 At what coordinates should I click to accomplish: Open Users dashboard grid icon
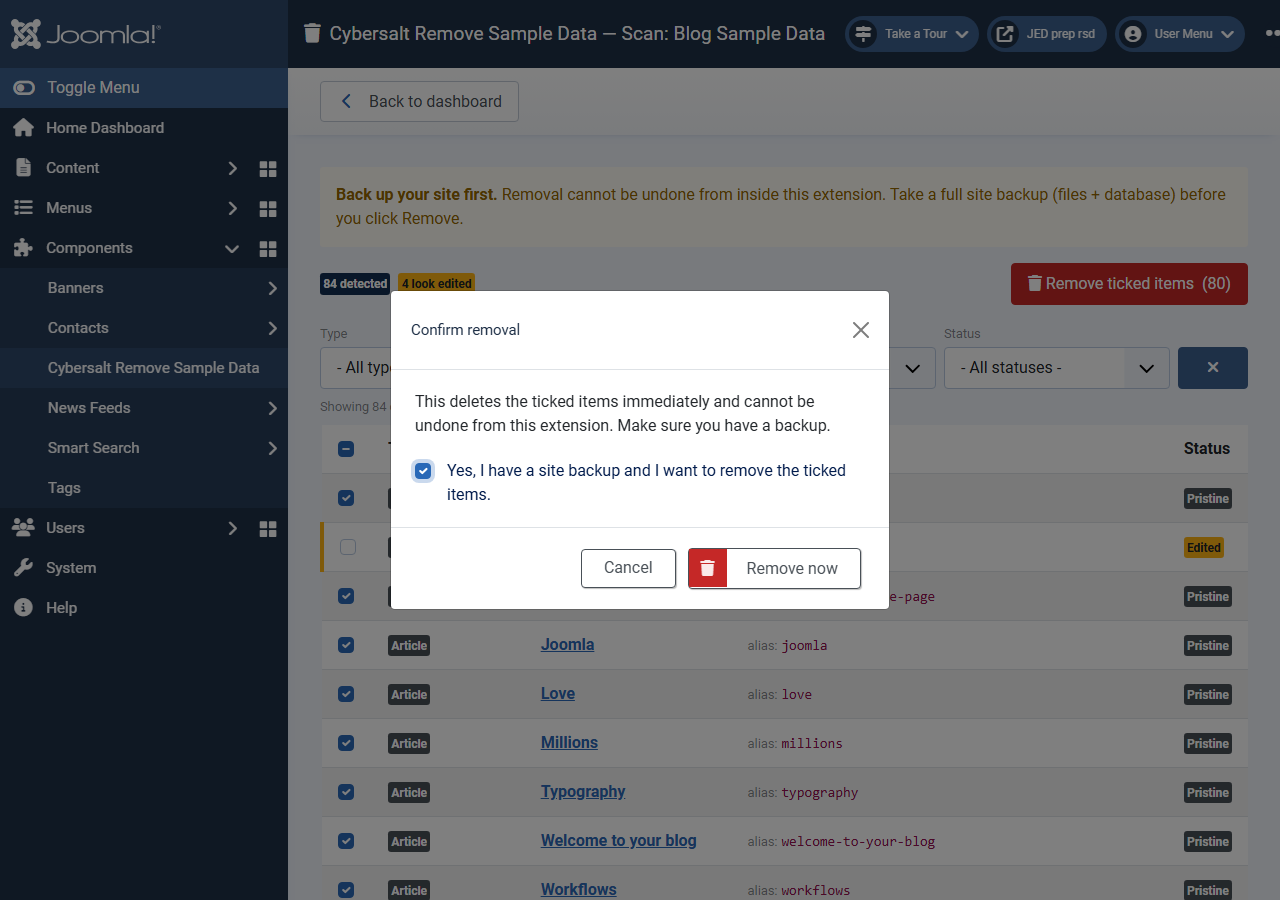point(268,528)
